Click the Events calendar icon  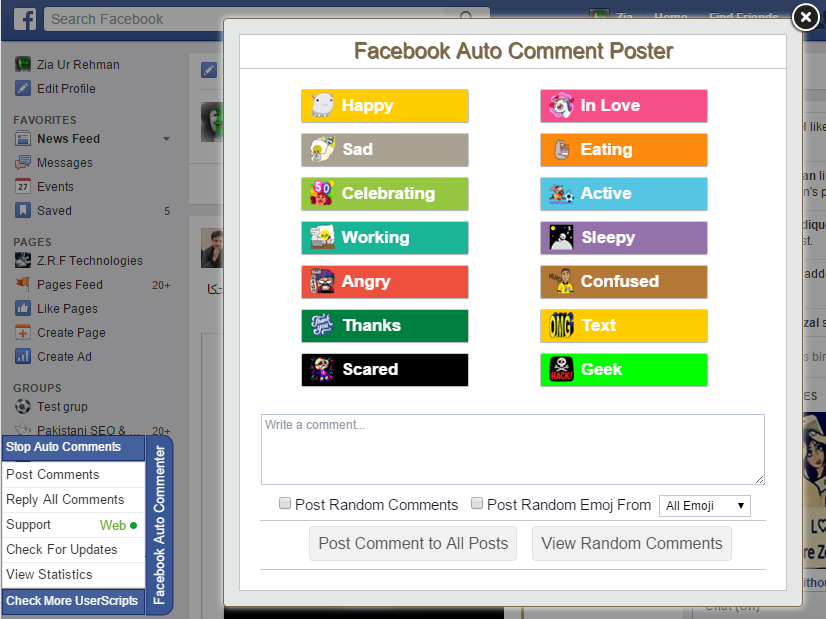point(23,186)
